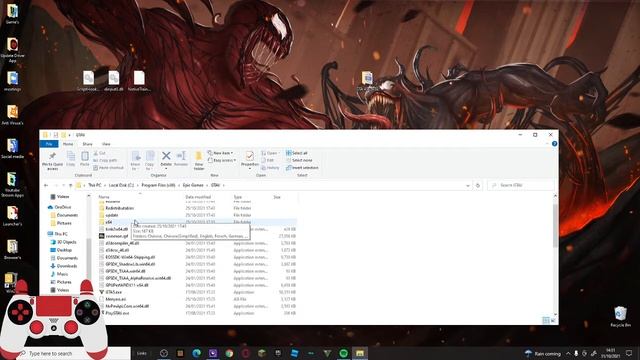The height and width of the screenshot is (360, 640).
Task: Open the Copy to dropdown
Action: point(149,160)
